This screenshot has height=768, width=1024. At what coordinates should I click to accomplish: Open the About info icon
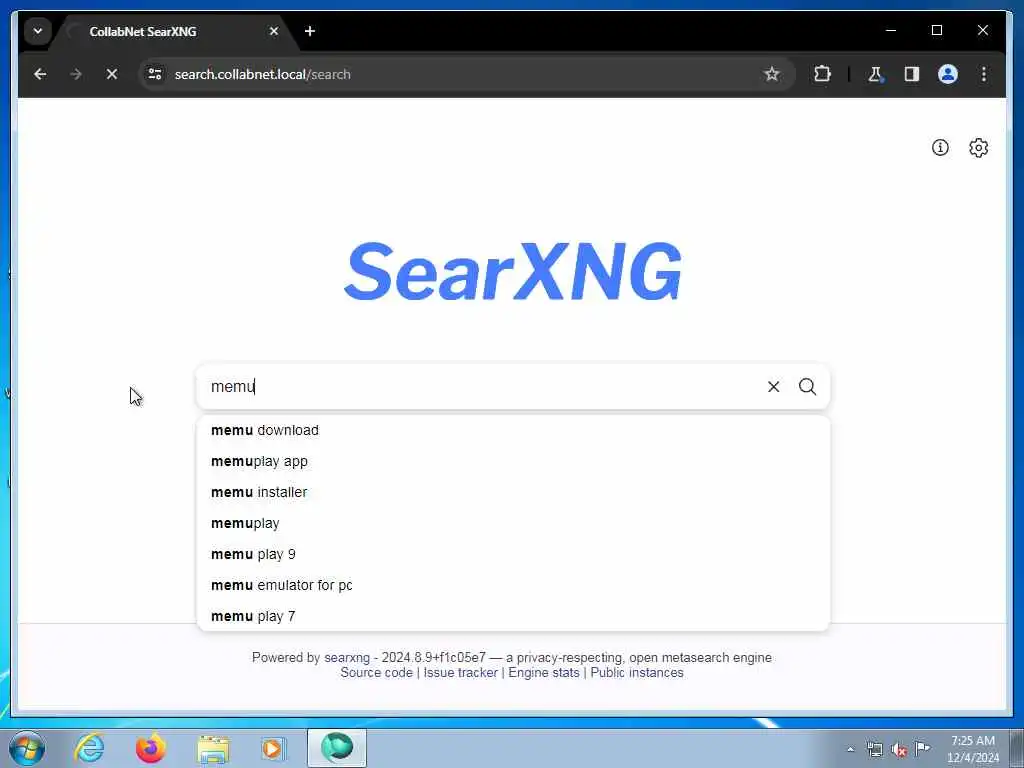[x=940, y=148]
